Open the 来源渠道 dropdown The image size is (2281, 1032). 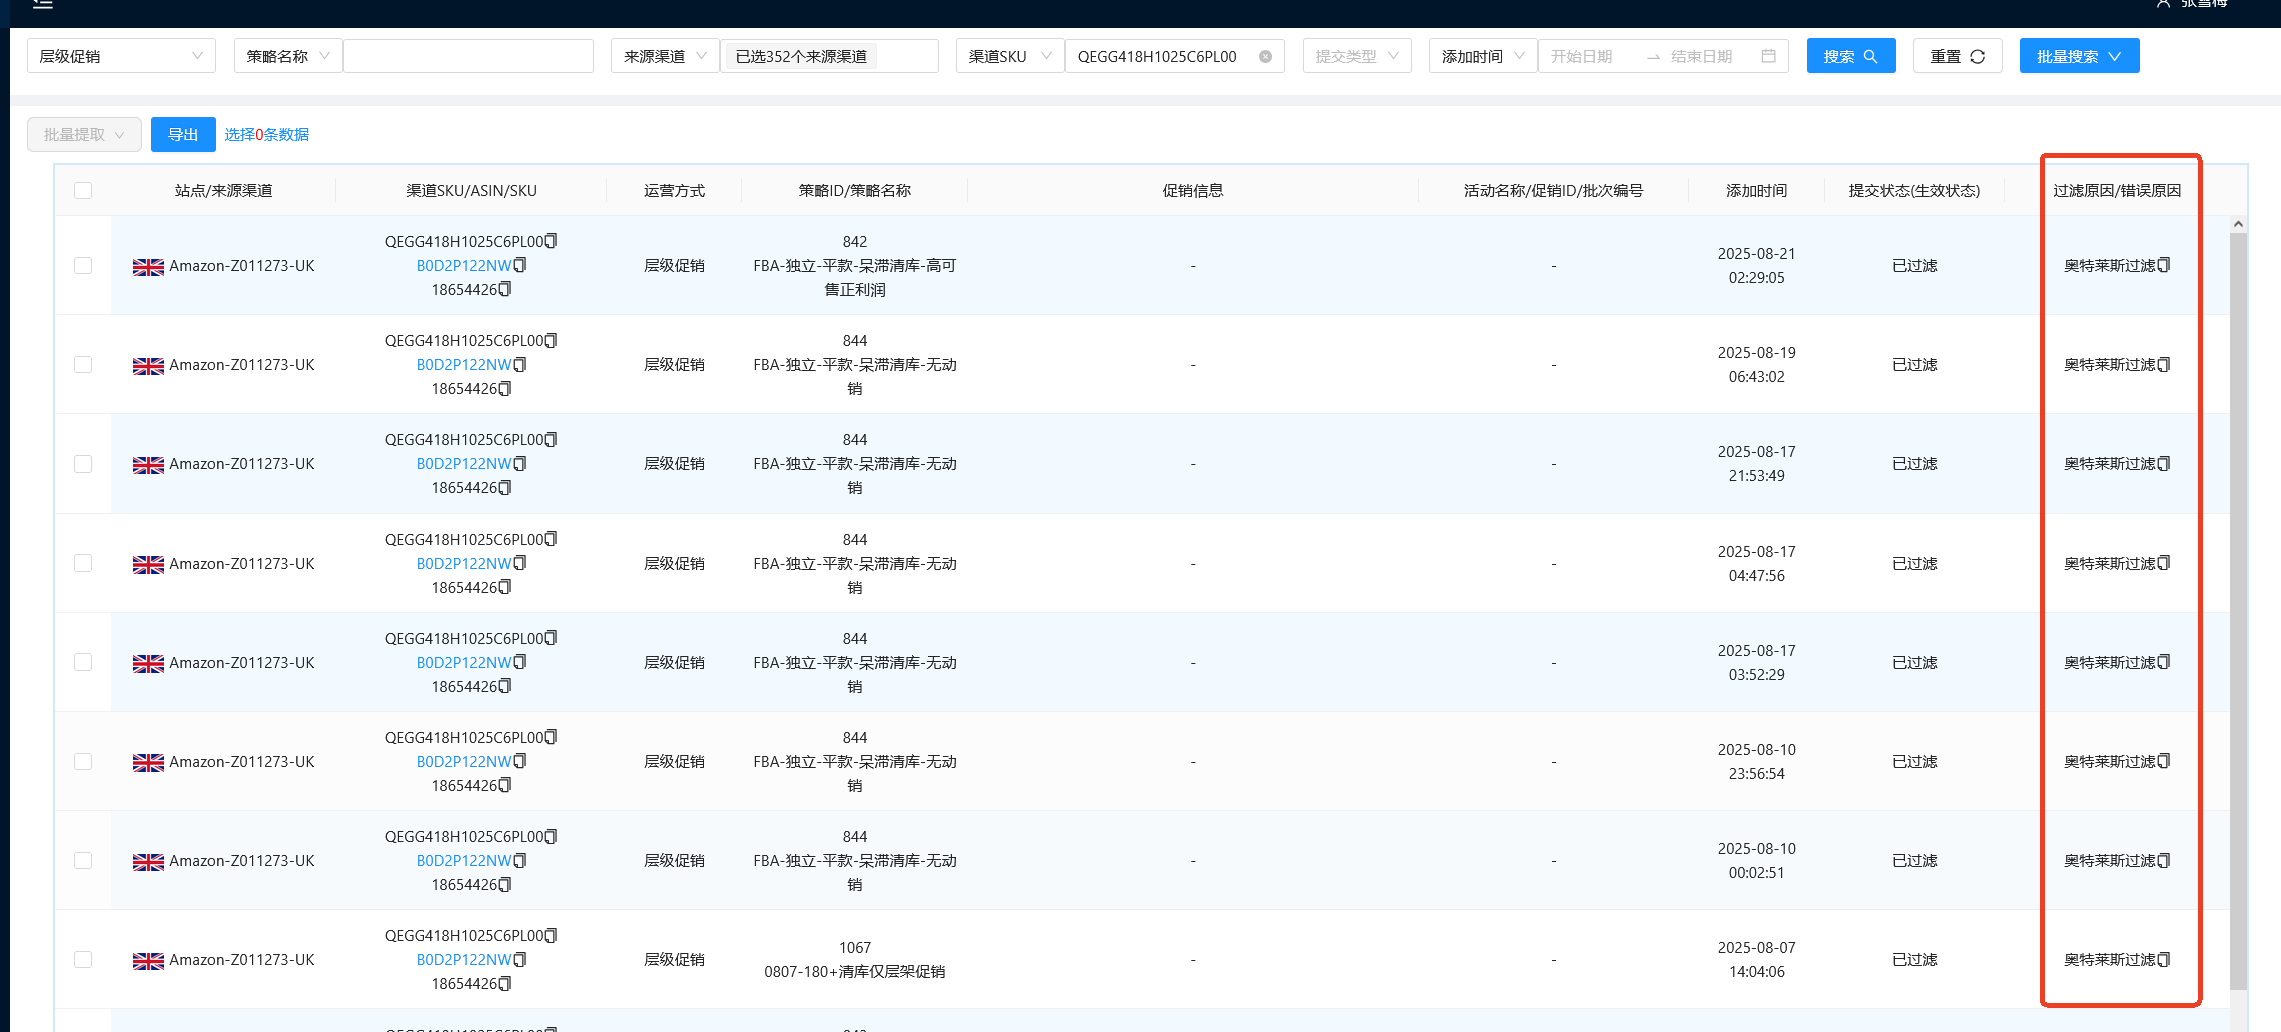[x=665, y=56]
